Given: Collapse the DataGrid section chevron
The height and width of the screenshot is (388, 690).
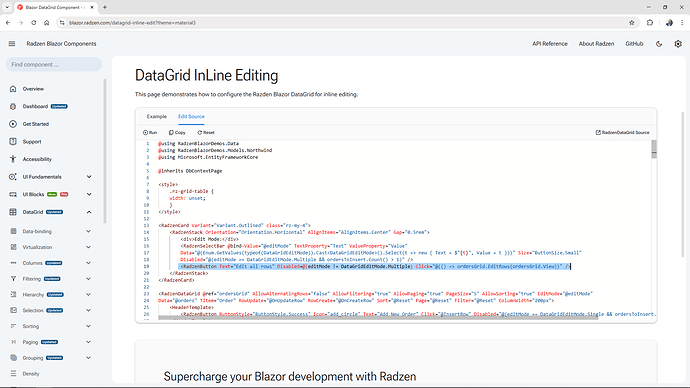Looking at the screenshot, I should click(x=89, y=212).
